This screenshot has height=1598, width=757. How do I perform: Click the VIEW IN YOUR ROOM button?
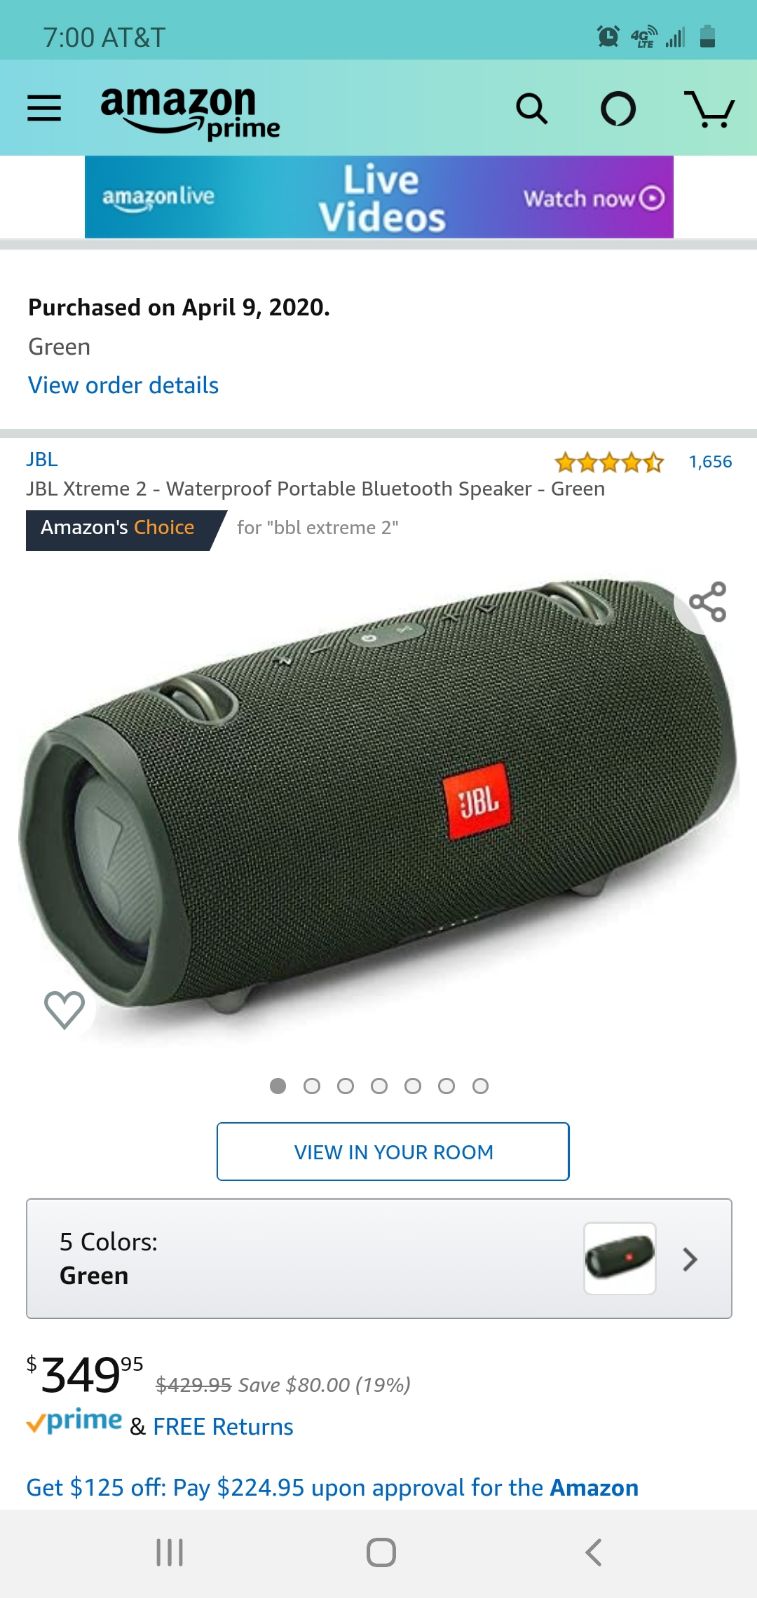[393, 1151]
